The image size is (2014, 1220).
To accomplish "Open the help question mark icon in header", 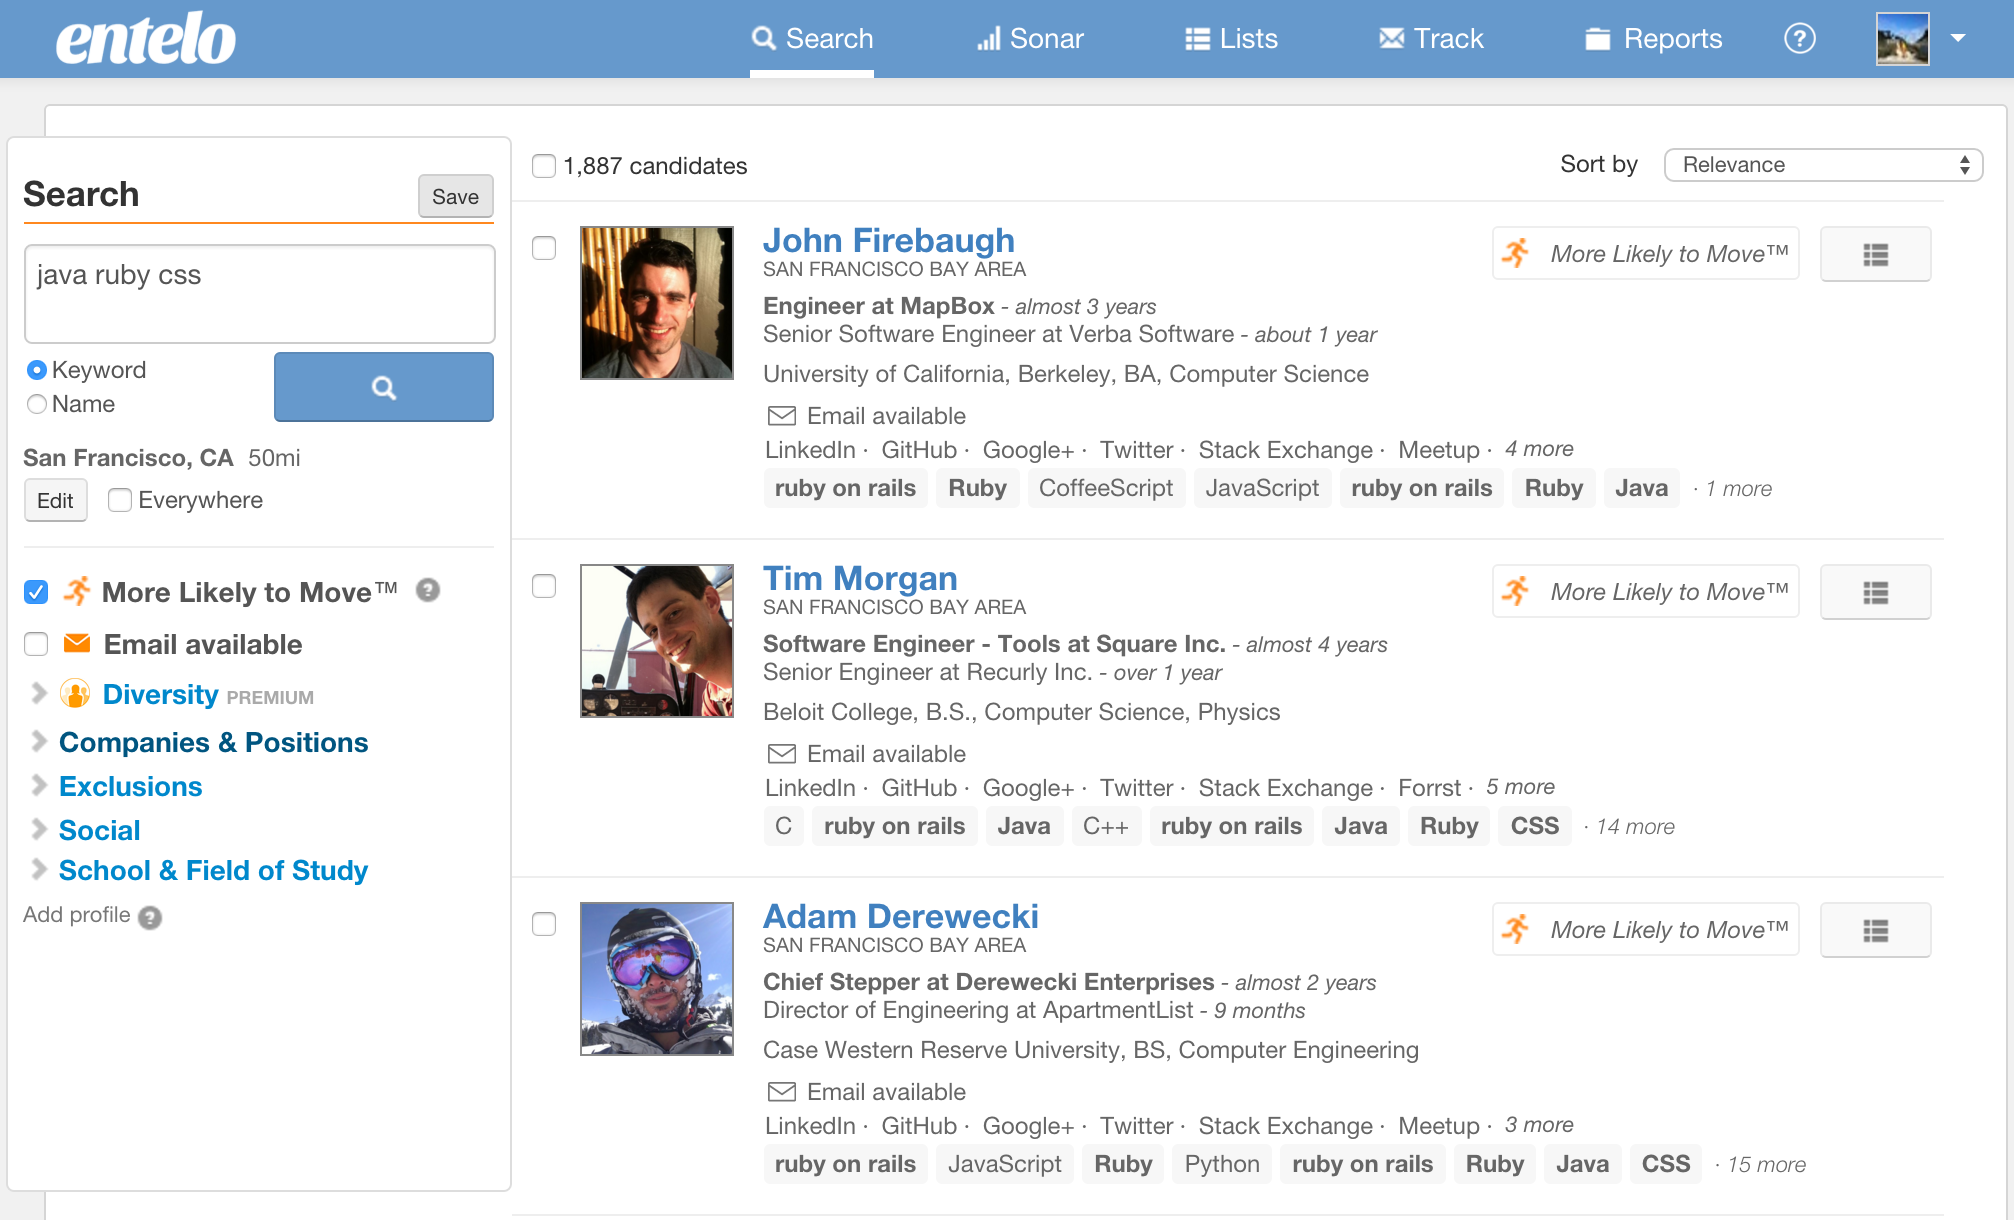I will [x=1799, y=39].
